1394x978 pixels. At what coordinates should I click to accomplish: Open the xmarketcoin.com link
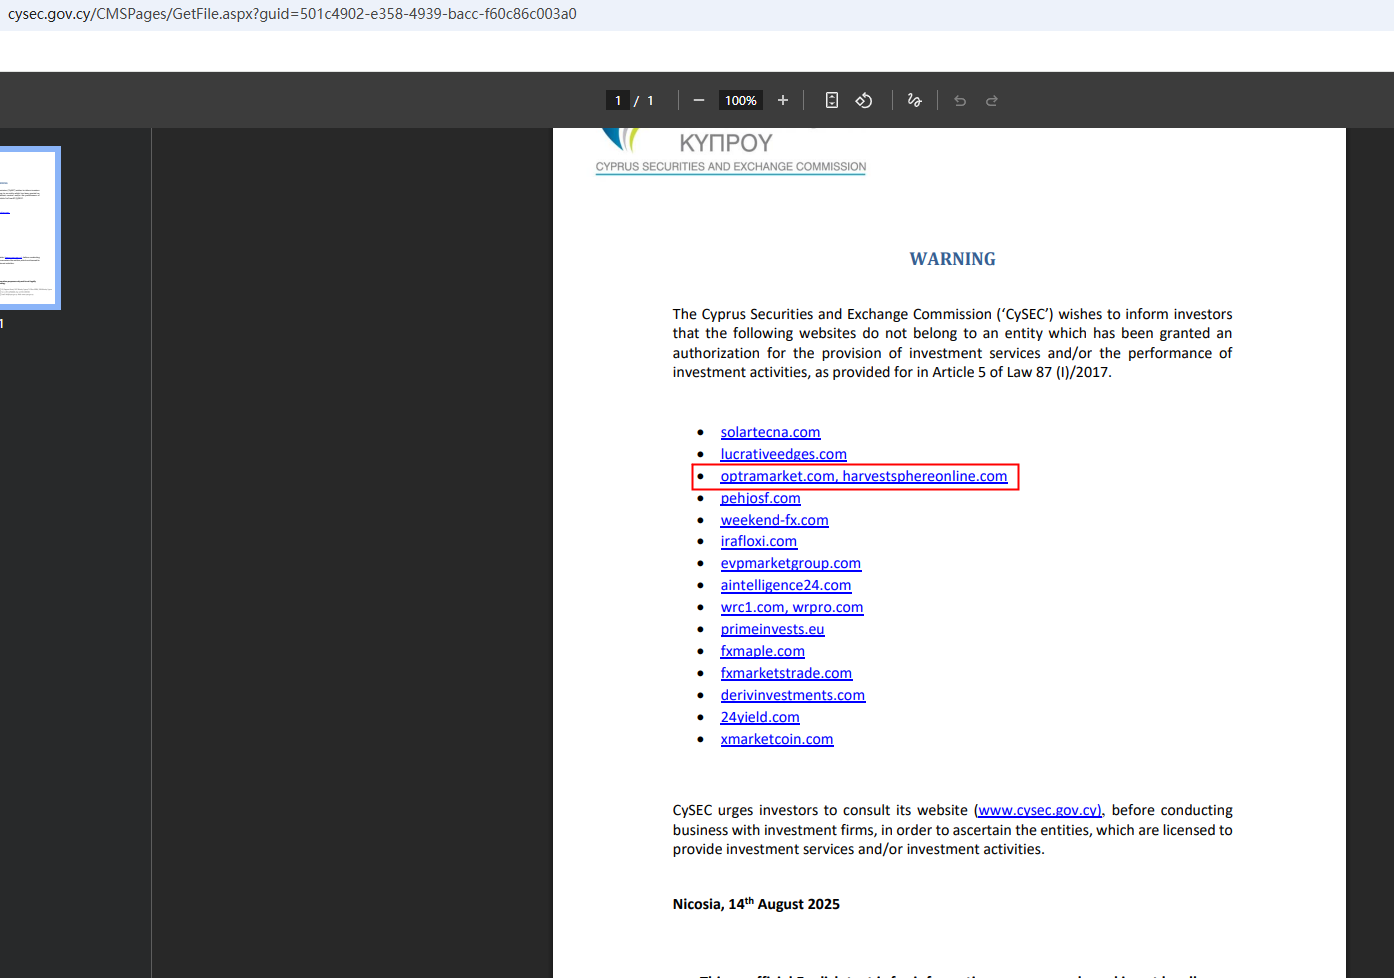777,739
